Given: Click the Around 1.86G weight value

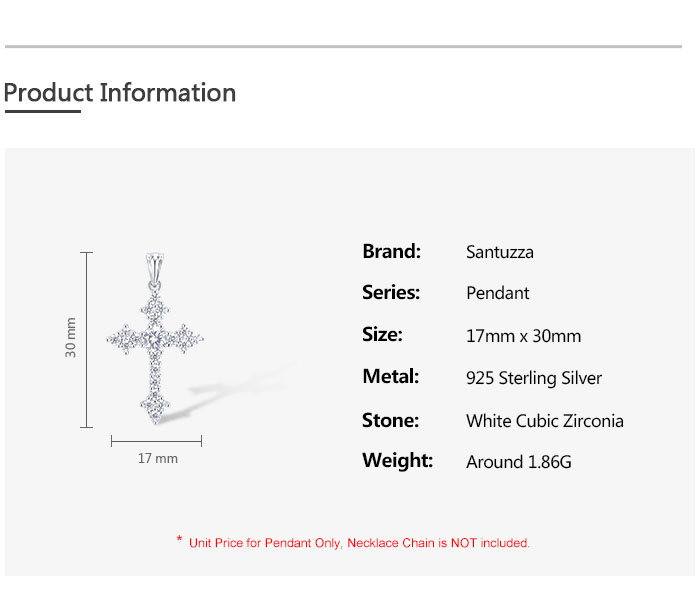Looking at the screenshot, I should [x=519, y=462].
